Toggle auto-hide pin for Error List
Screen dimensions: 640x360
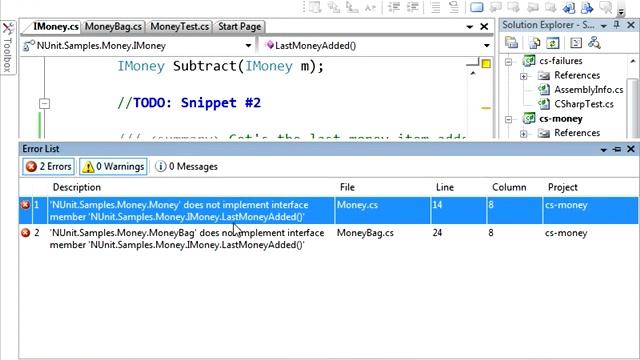(617, 149)
